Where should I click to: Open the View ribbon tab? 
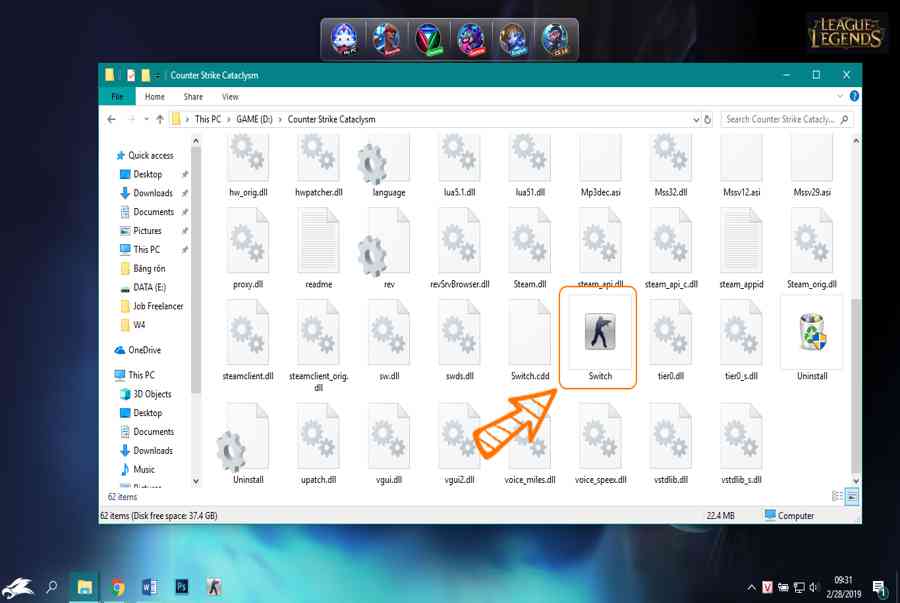(x=230, y=96)
